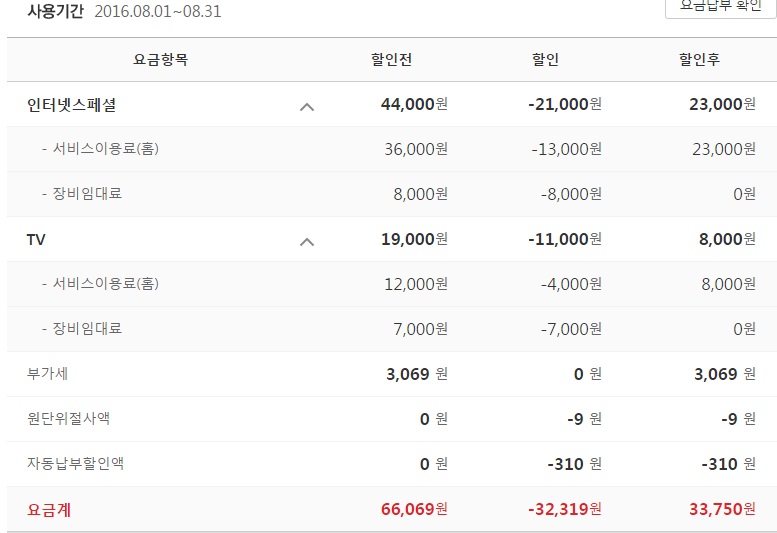Click the 할인후 column header
777x533 pixels.
[x=699, y=60]
